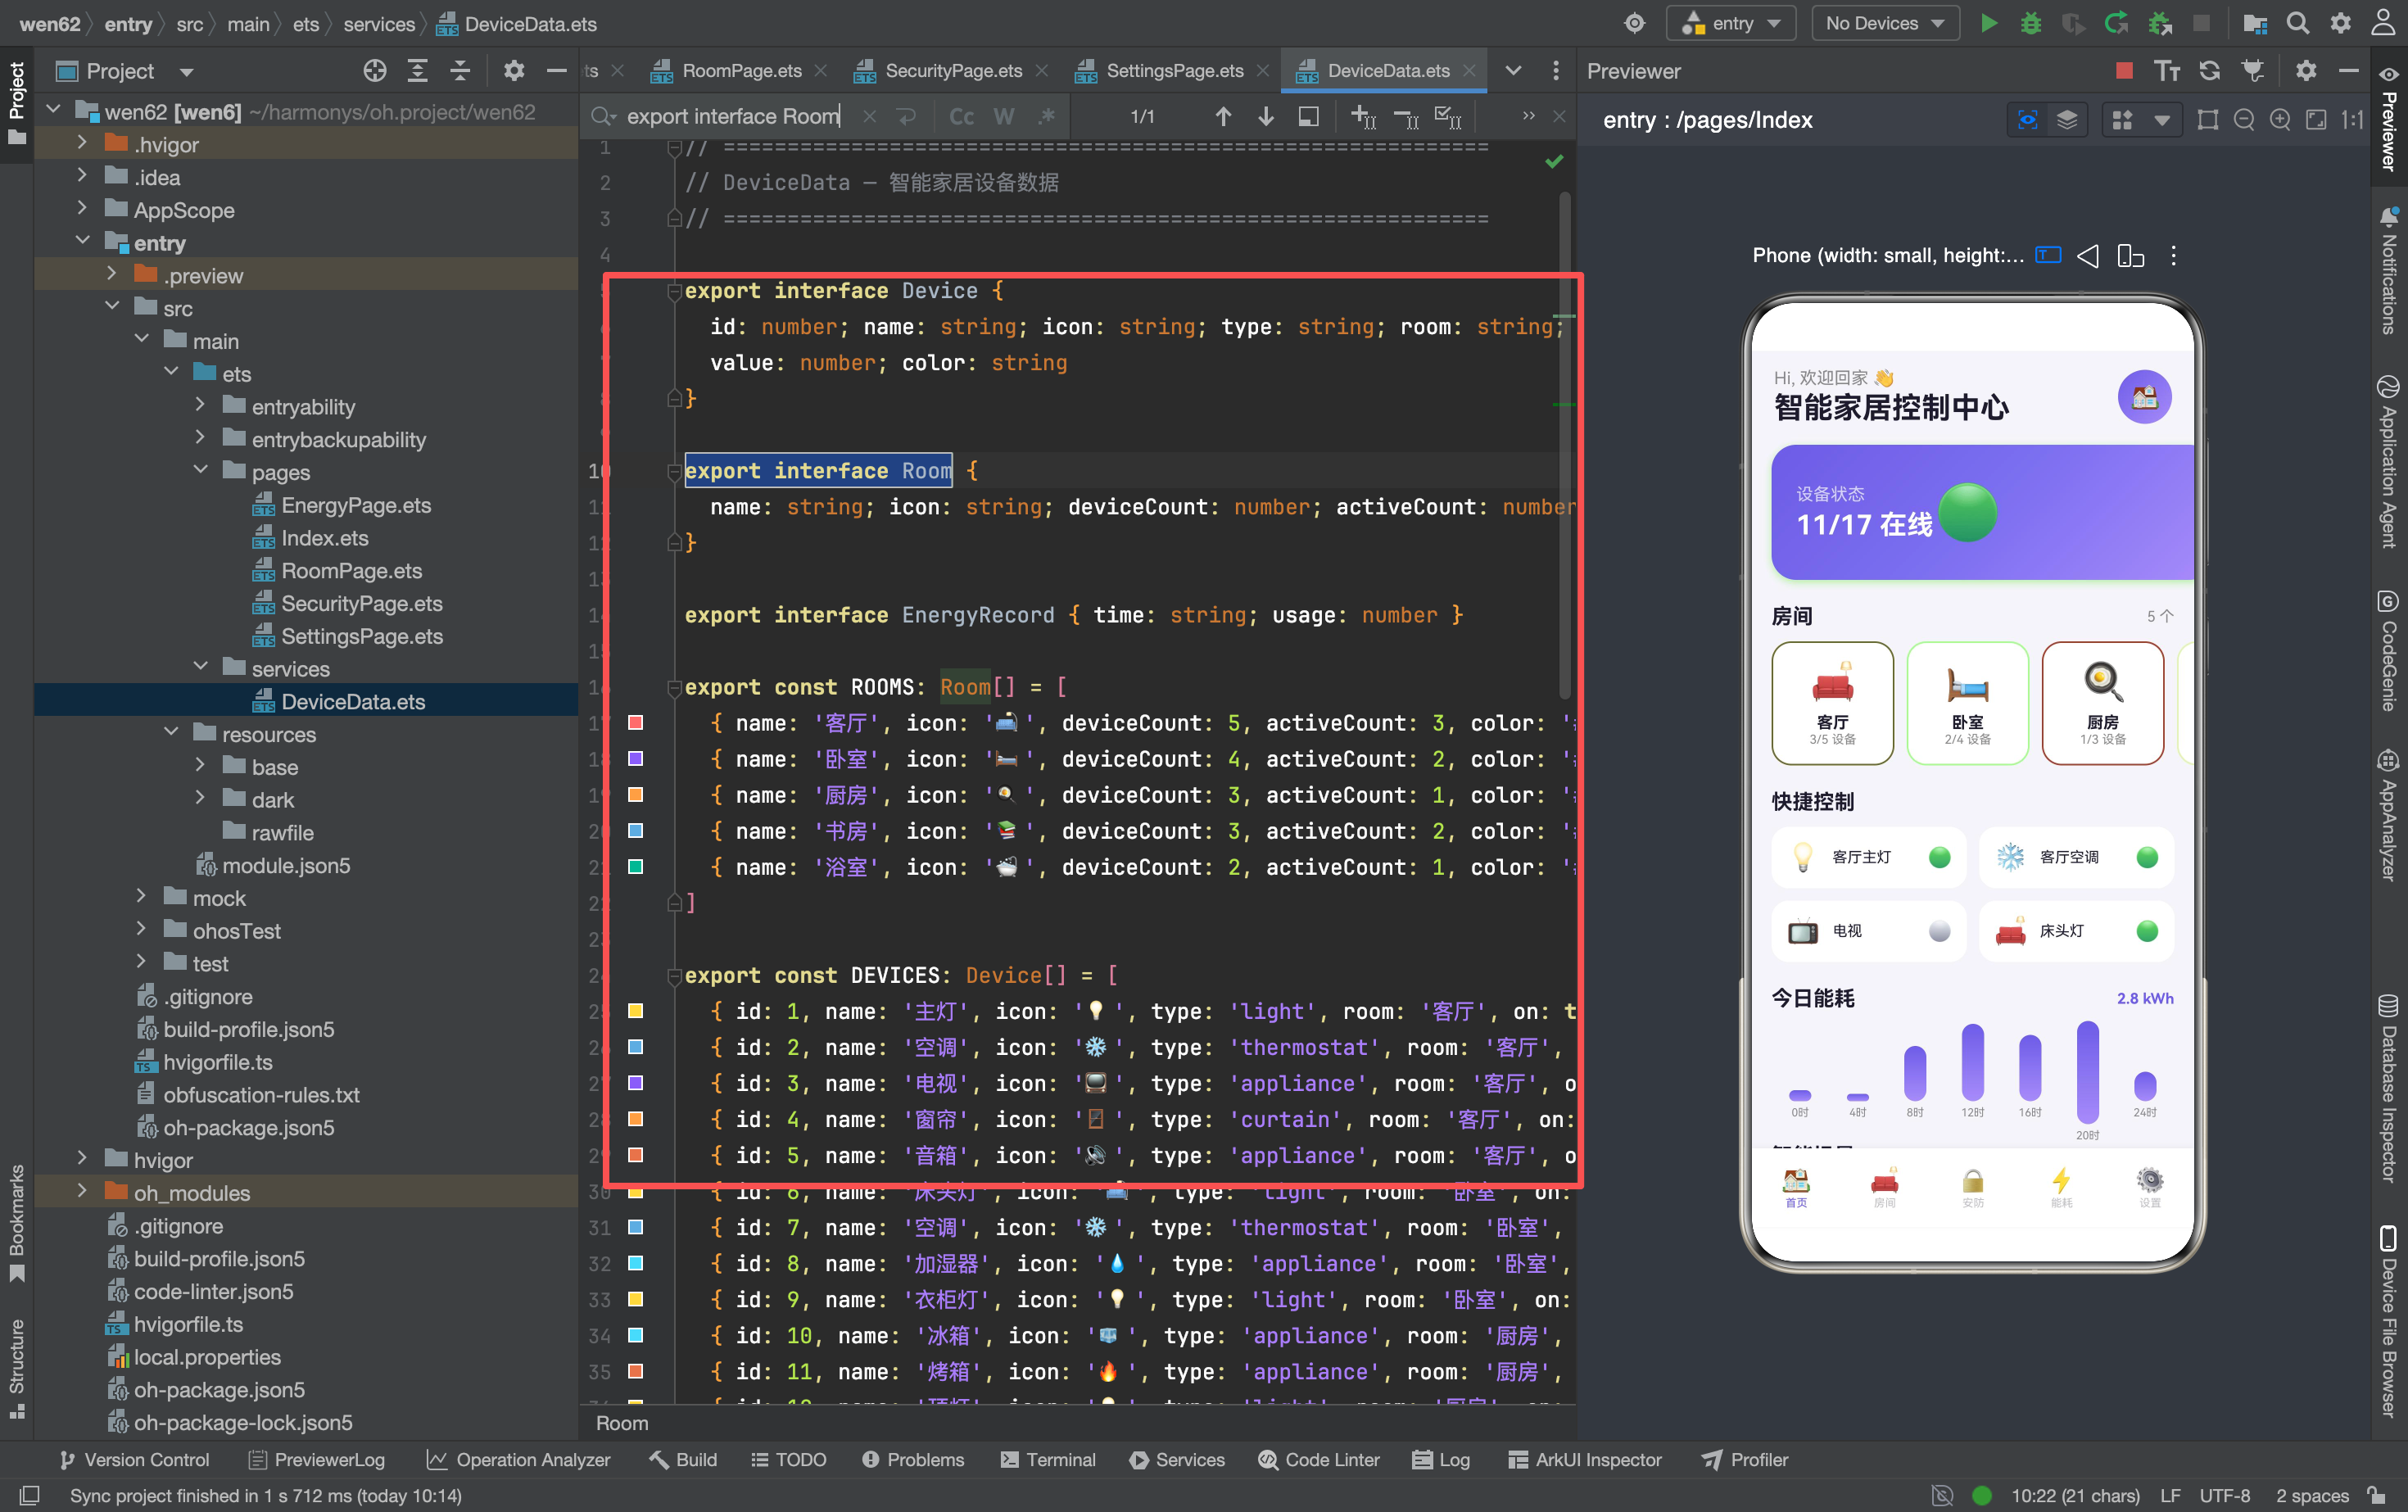Click the locate-in-project target icon

pos(374,70)
